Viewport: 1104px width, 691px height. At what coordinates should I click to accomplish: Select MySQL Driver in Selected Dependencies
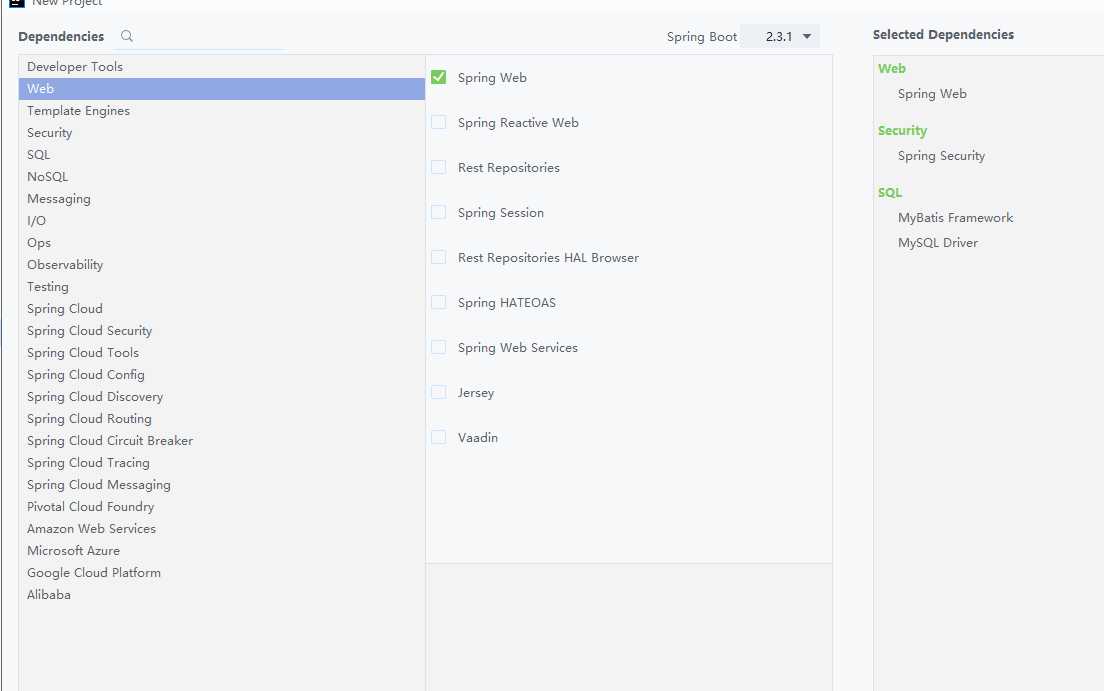pyautogui.click(x=937, y=243)
